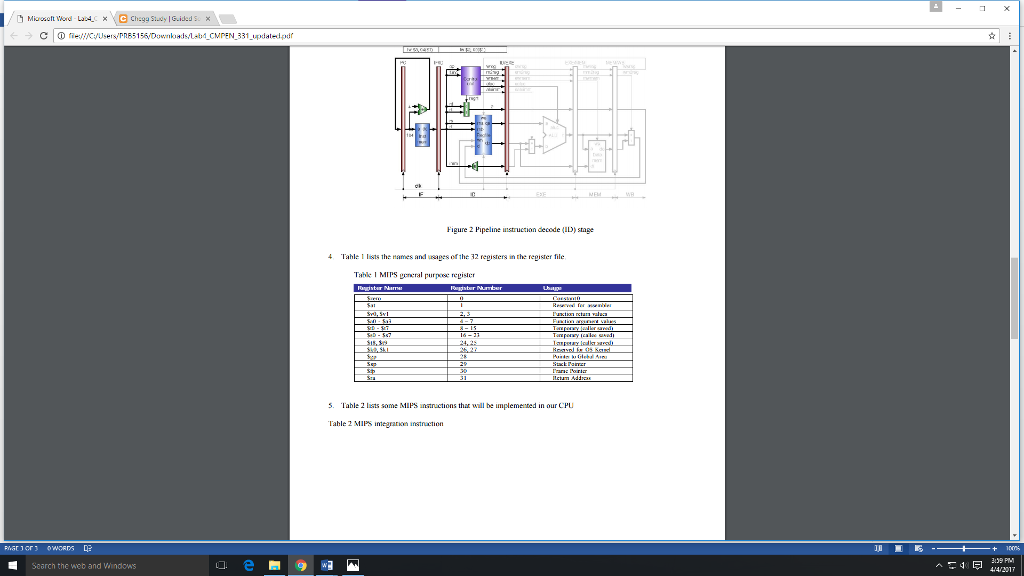Click PAGE 3 OF 3 in Word's status bar

[x=22, y=548]
